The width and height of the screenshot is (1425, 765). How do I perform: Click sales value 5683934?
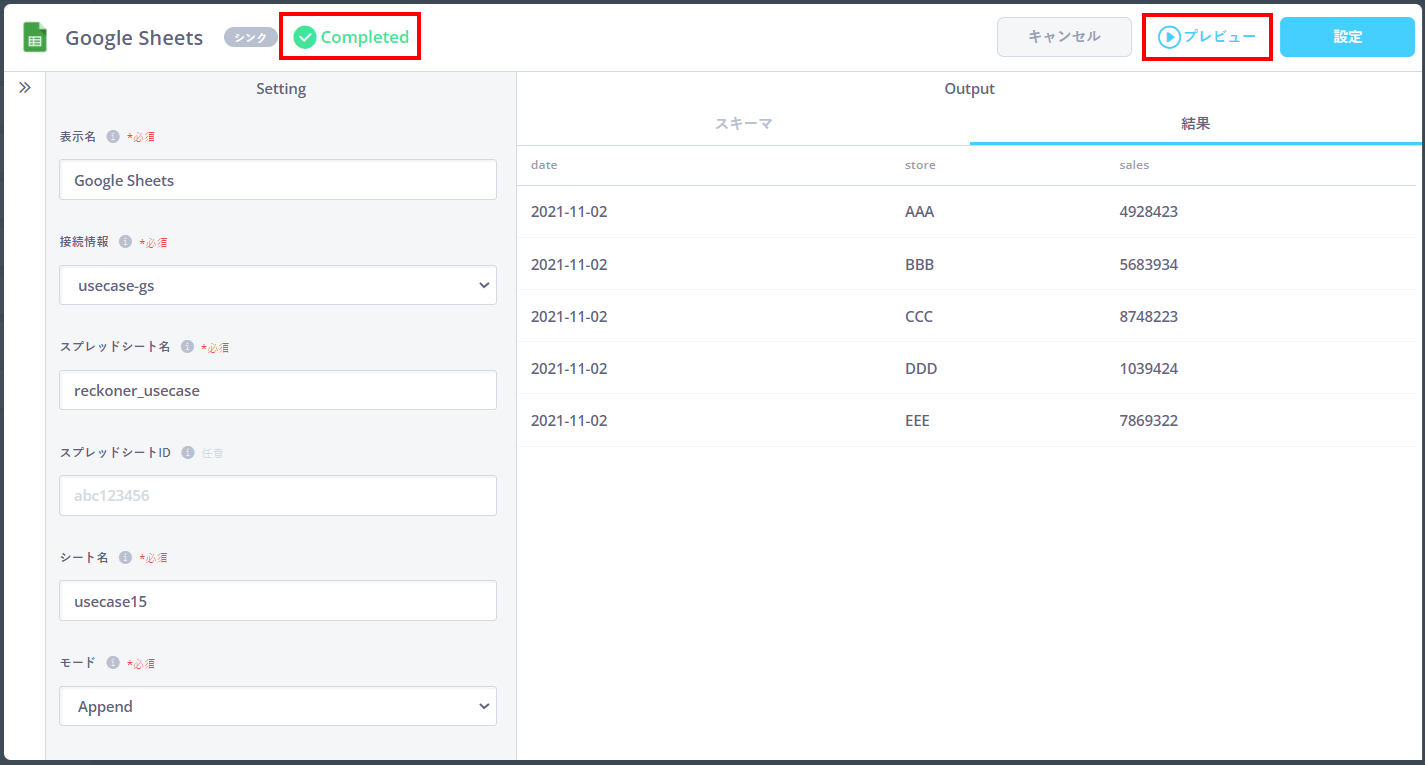click(1149, 264)
